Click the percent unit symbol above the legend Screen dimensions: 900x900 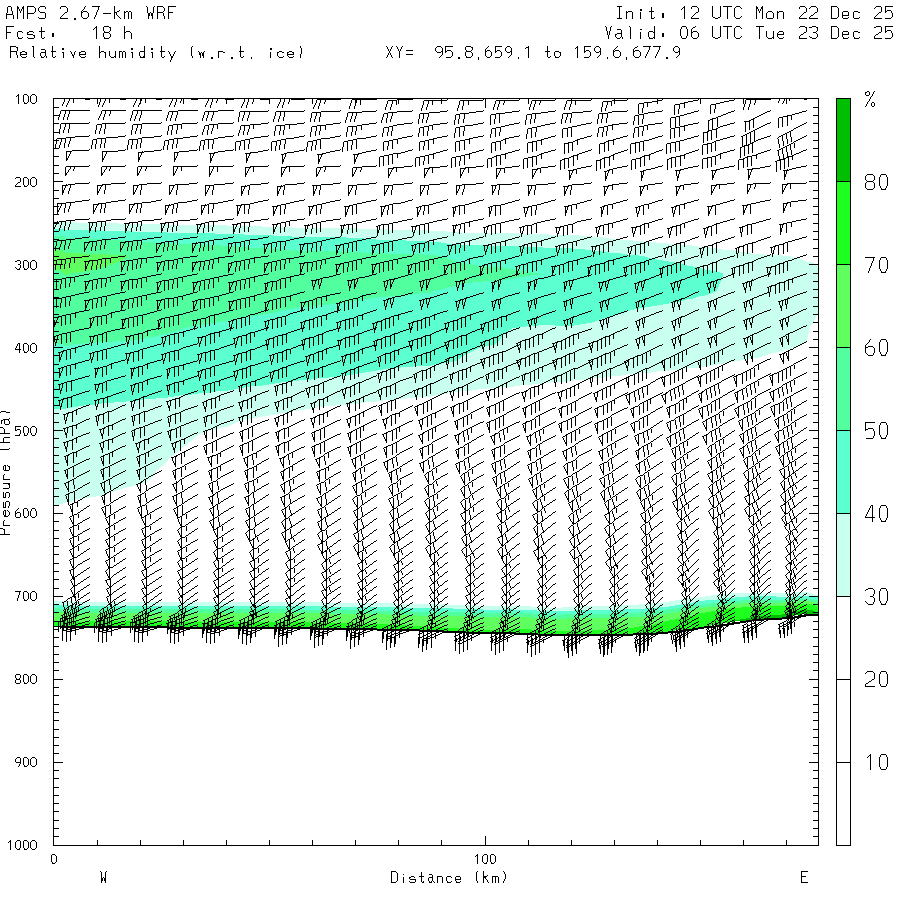point(870,100)
